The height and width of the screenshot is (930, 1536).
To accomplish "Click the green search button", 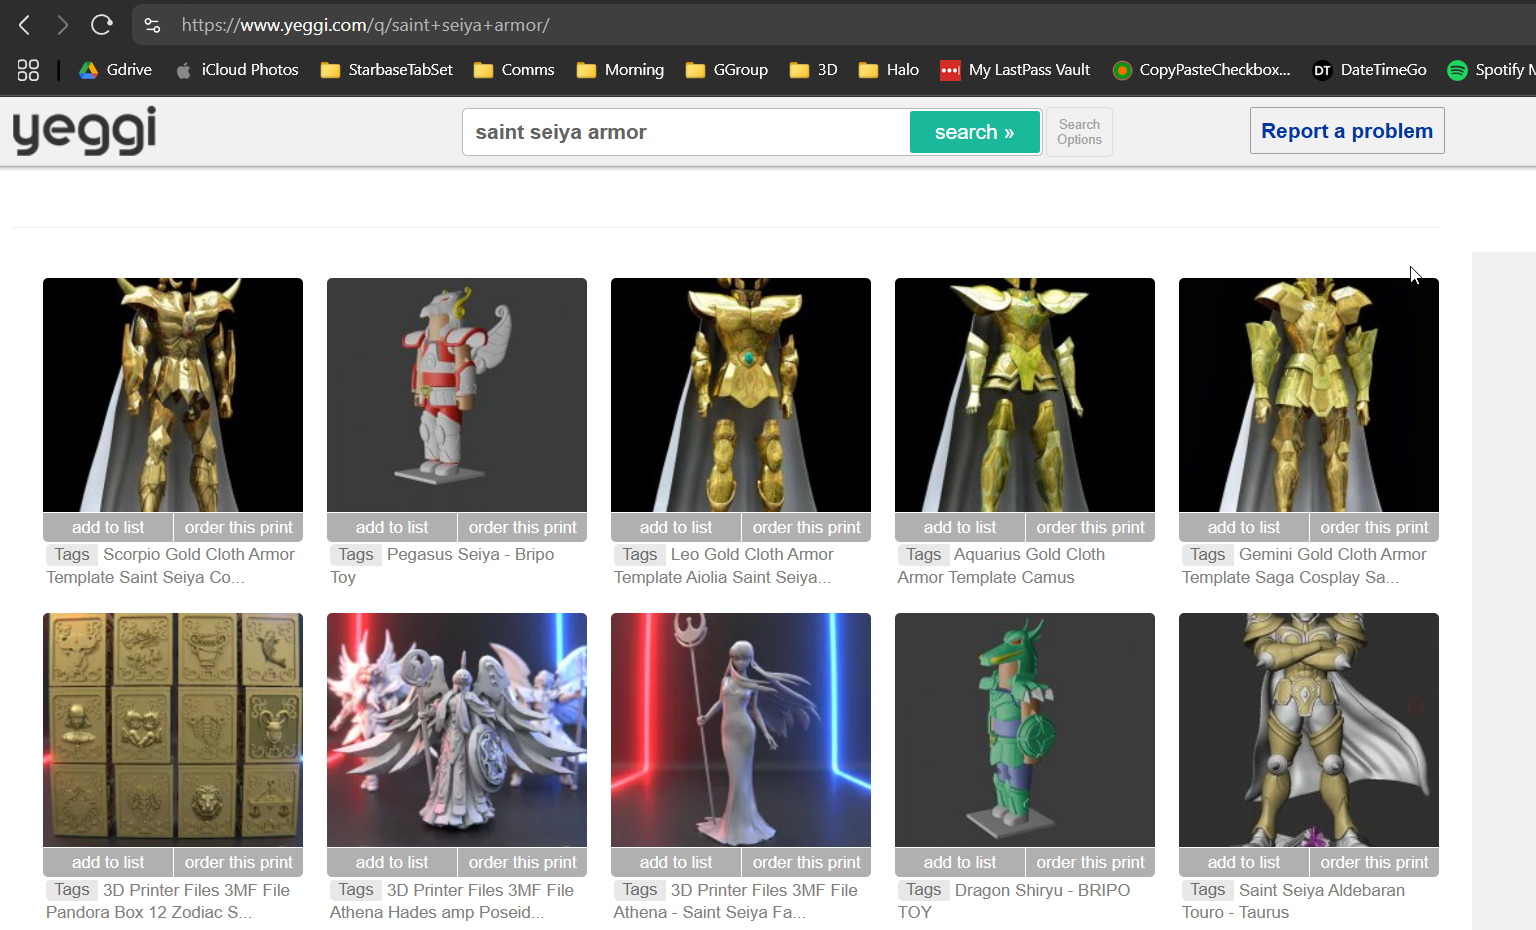I will tap(974, 132).
